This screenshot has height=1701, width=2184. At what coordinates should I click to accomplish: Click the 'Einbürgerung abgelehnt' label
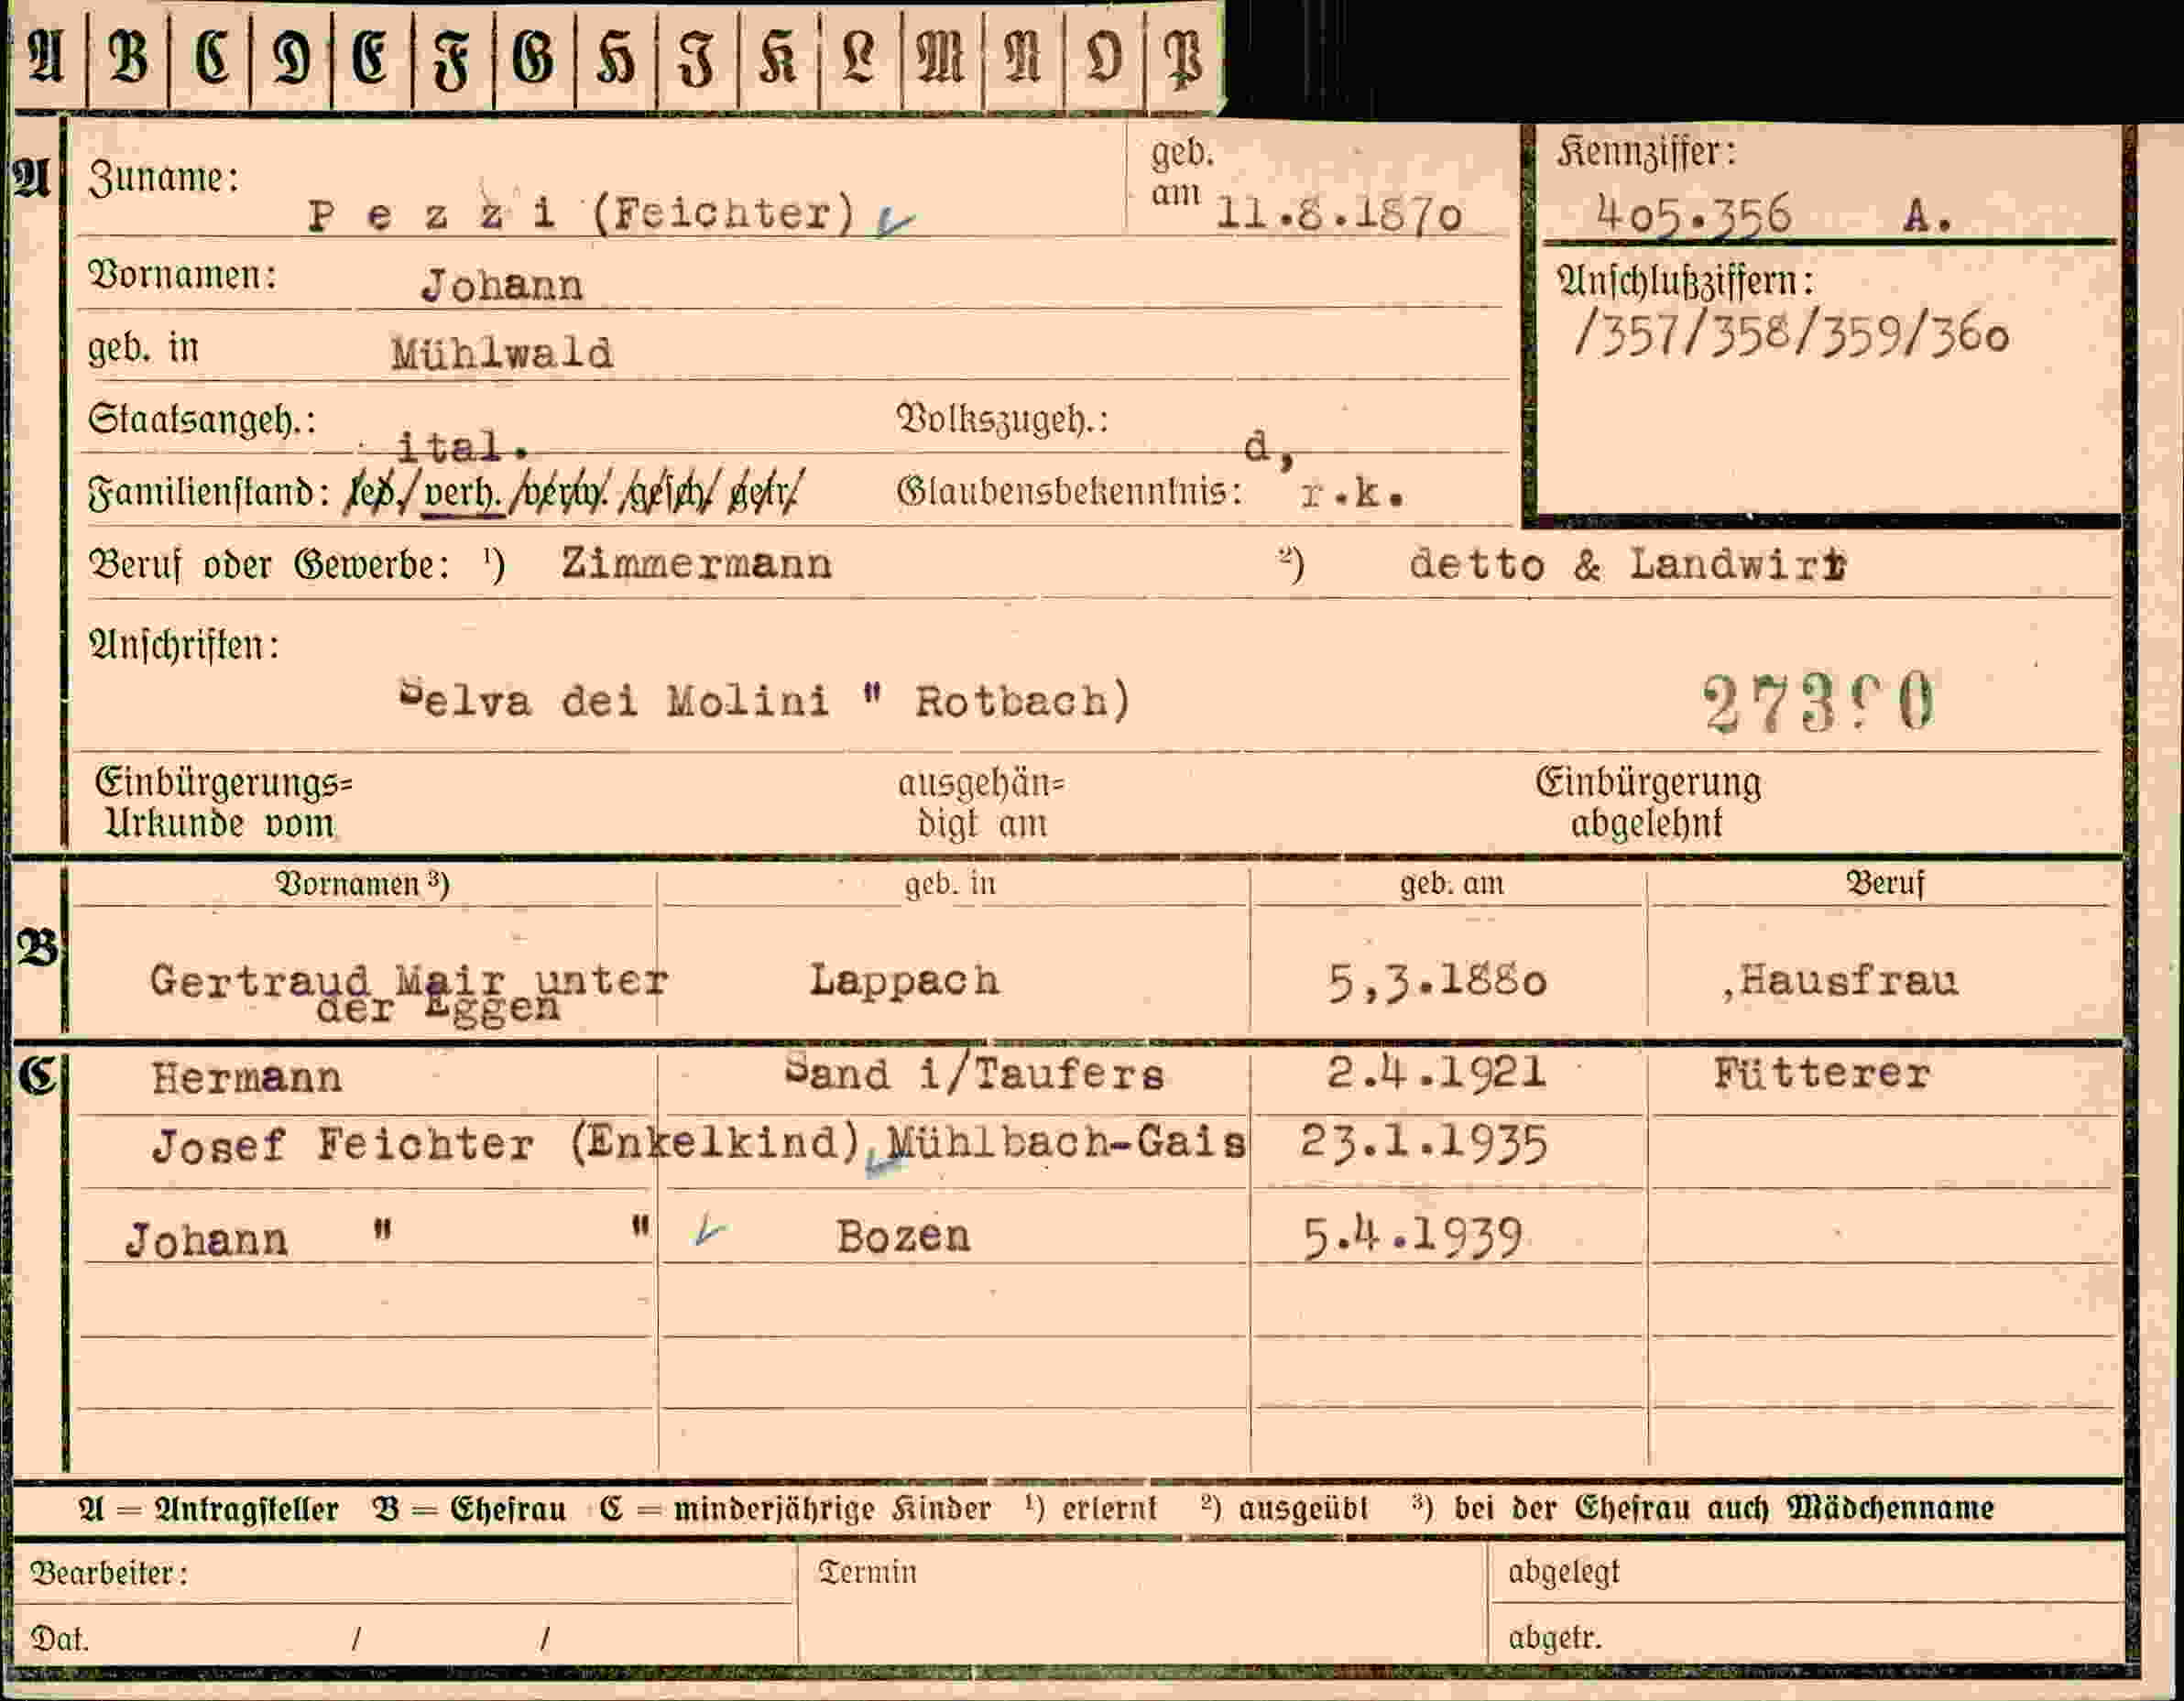click(1648, 803)
